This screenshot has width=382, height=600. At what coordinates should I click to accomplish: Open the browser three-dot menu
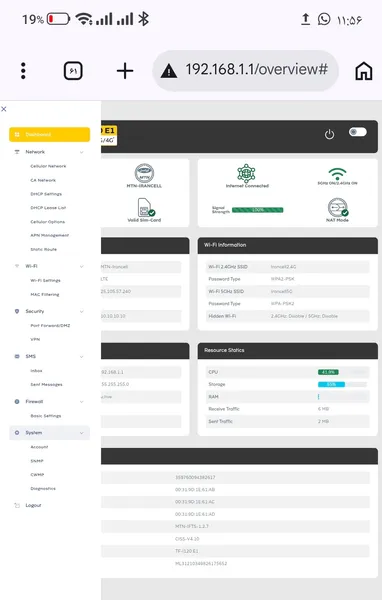[23, 71]
